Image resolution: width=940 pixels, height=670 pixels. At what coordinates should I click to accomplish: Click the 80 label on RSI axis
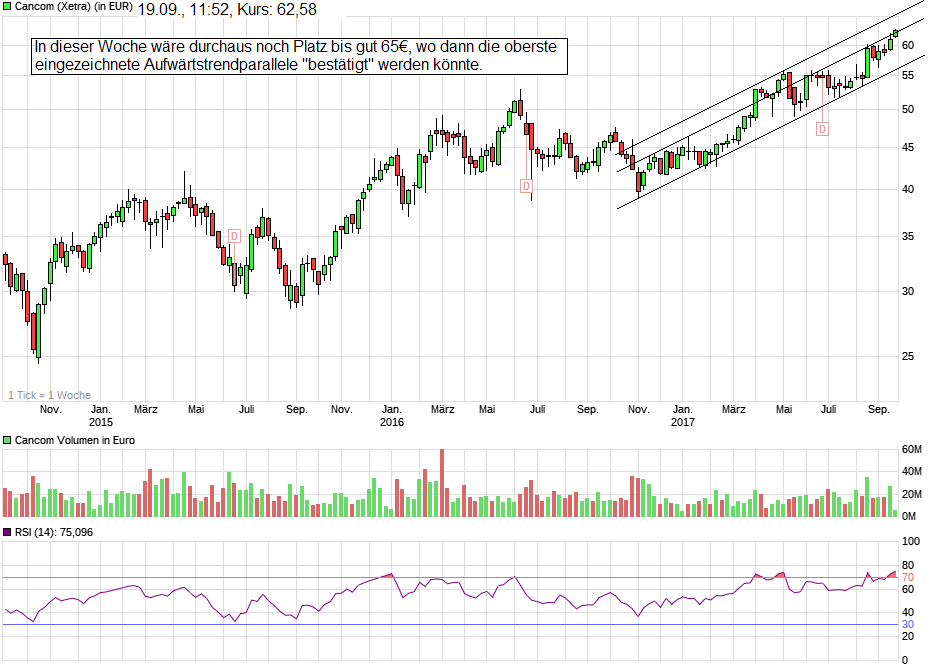point(908,566)
